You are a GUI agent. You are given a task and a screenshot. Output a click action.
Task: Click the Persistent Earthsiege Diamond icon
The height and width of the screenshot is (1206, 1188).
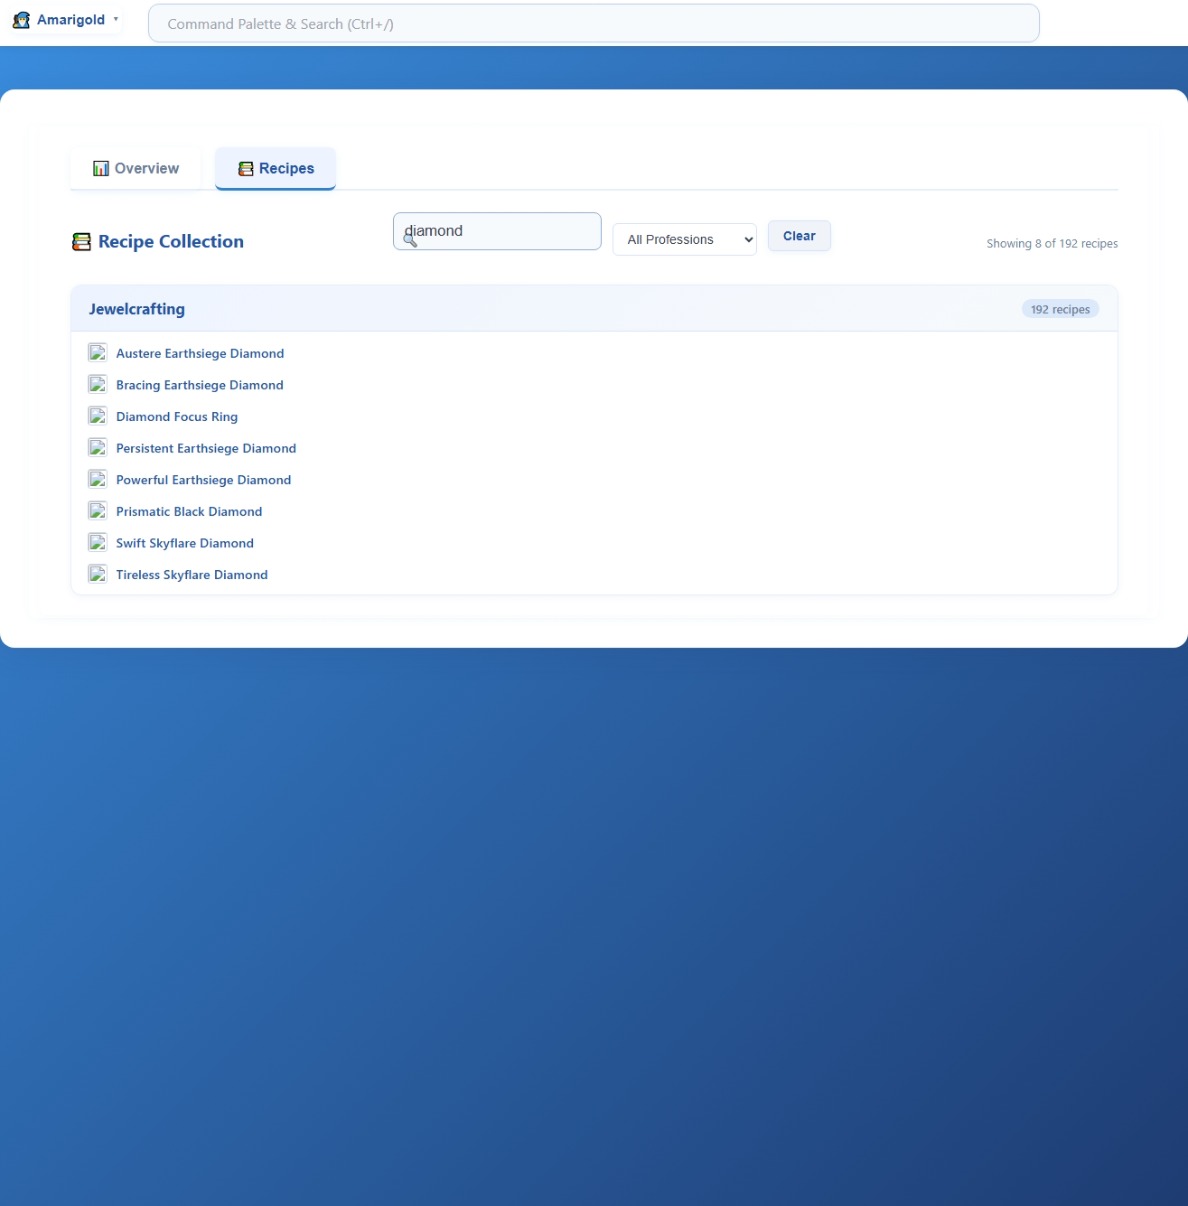tap(97, 447)
